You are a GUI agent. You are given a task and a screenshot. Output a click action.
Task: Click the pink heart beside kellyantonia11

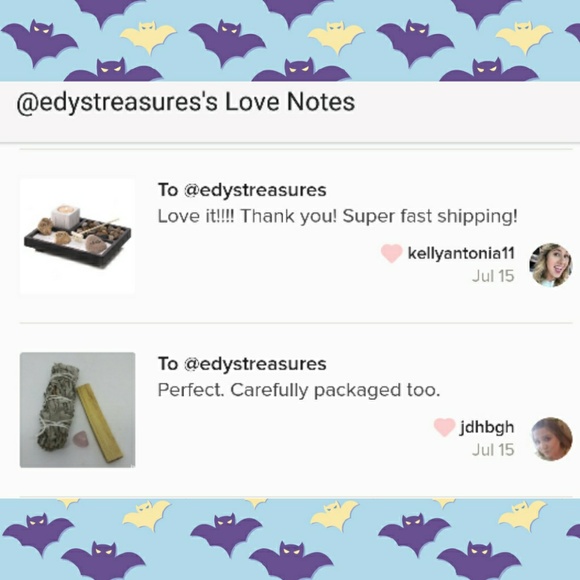(x=391, y=253)
